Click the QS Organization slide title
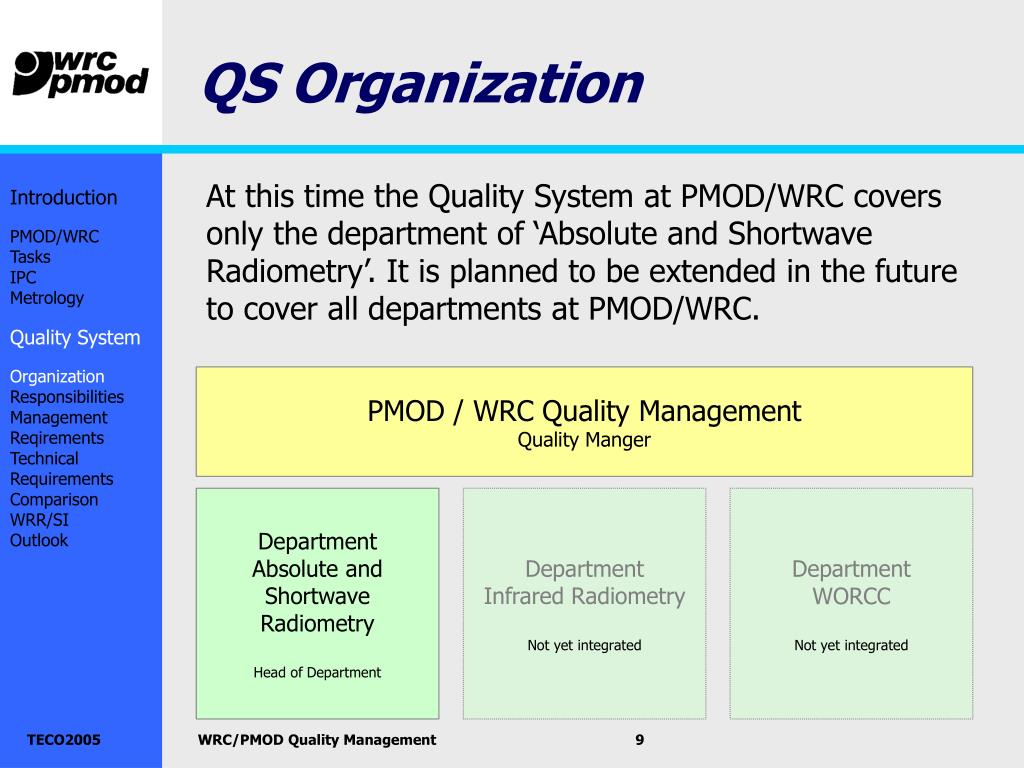The width and height of the screenshot is (1024, 768). (423, 84)
